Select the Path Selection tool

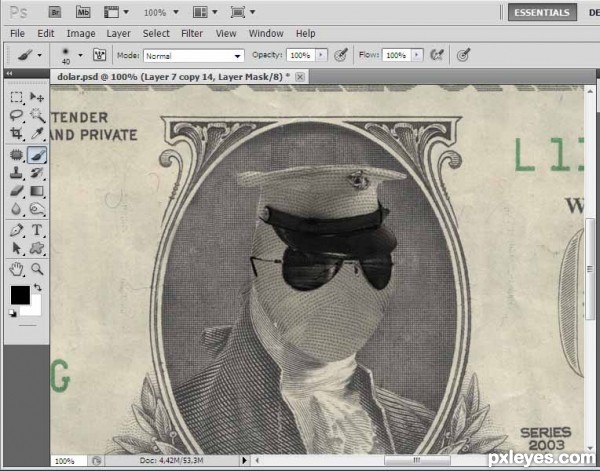pyautogui.click(x=16, y=248)
